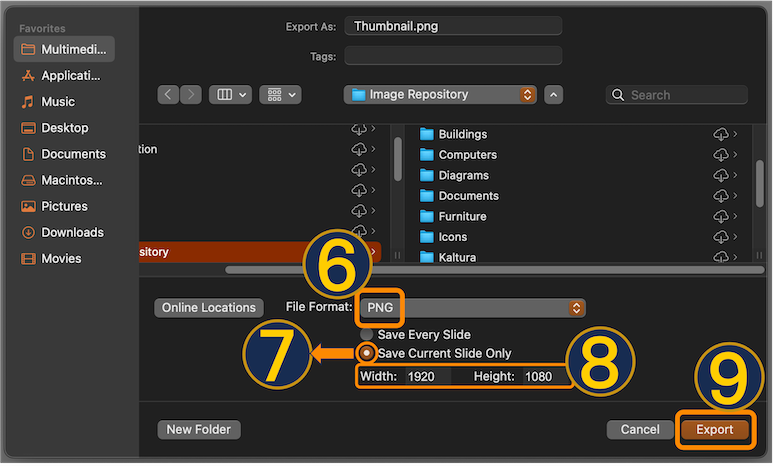The image size is (773, 466).
Task: Open the Image Repository location popup
Action: point(440,95)
